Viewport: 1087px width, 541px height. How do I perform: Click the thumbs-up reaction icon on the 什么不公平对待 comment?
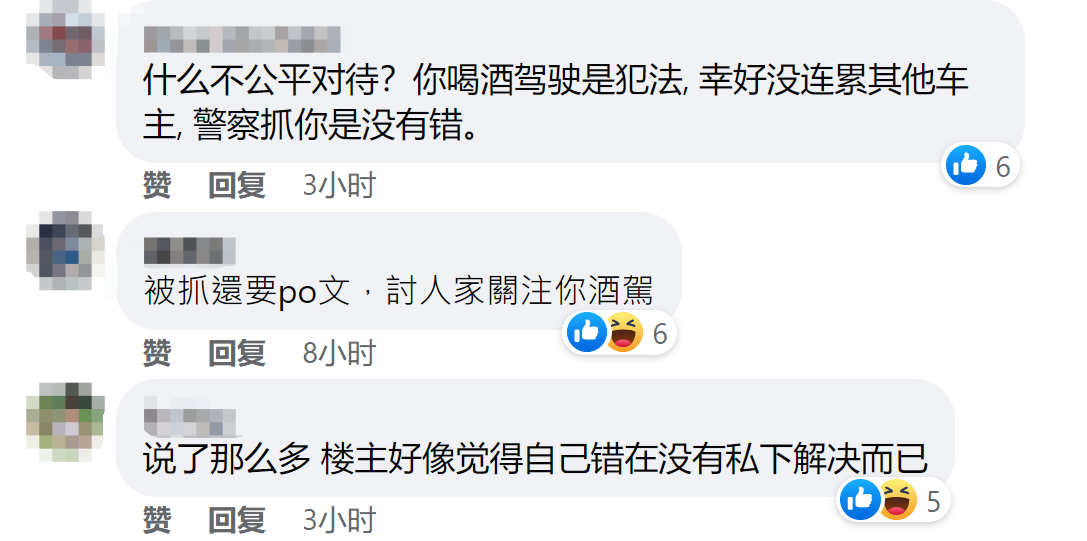[966, 165]
